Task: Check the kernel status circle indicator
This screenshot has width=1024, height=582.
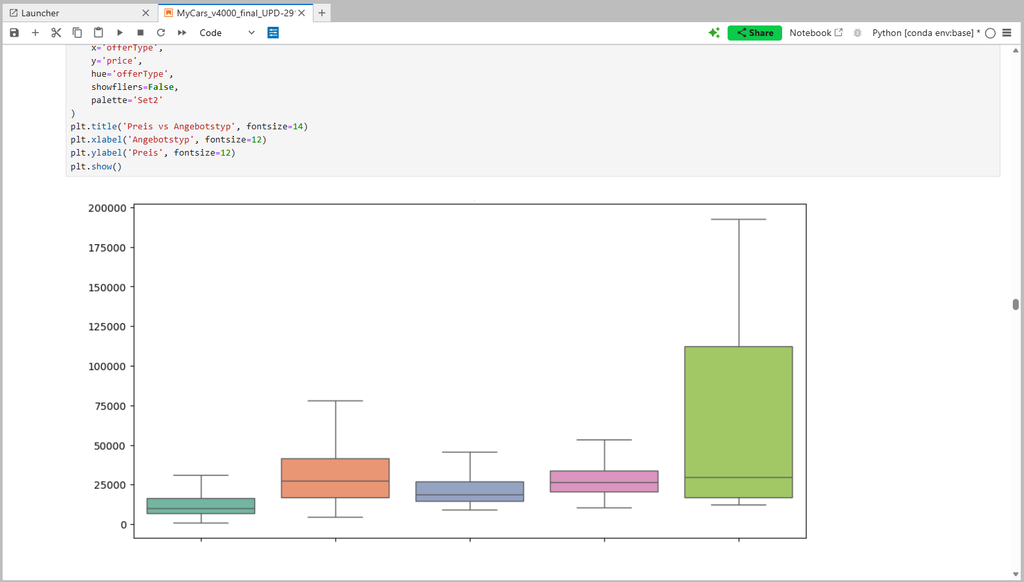Action: [x=990, y=33]
